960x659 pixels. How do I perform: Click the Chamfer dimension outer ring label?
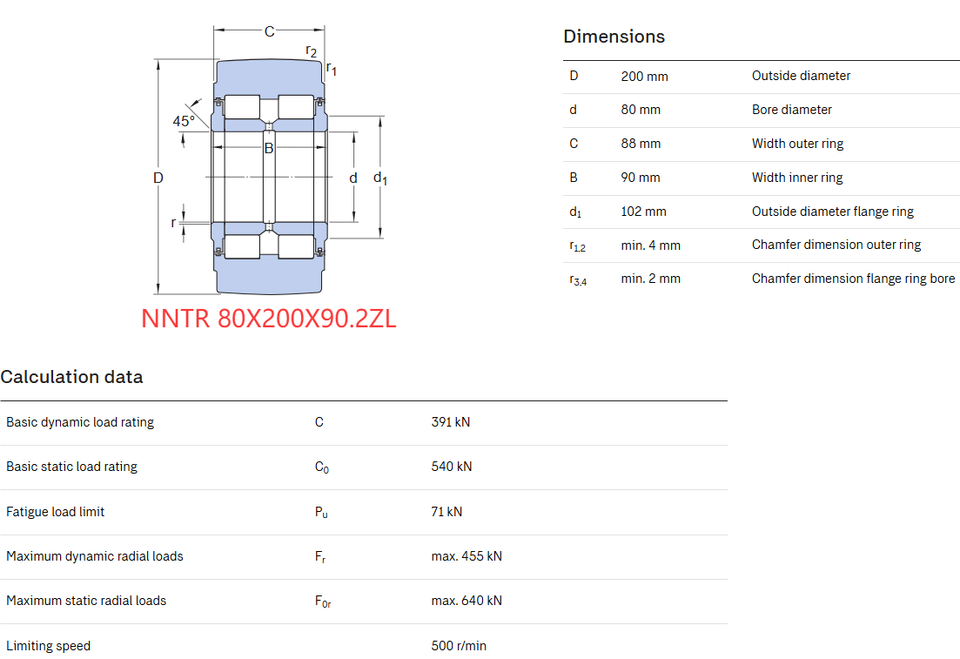click(x=836, y=245)
